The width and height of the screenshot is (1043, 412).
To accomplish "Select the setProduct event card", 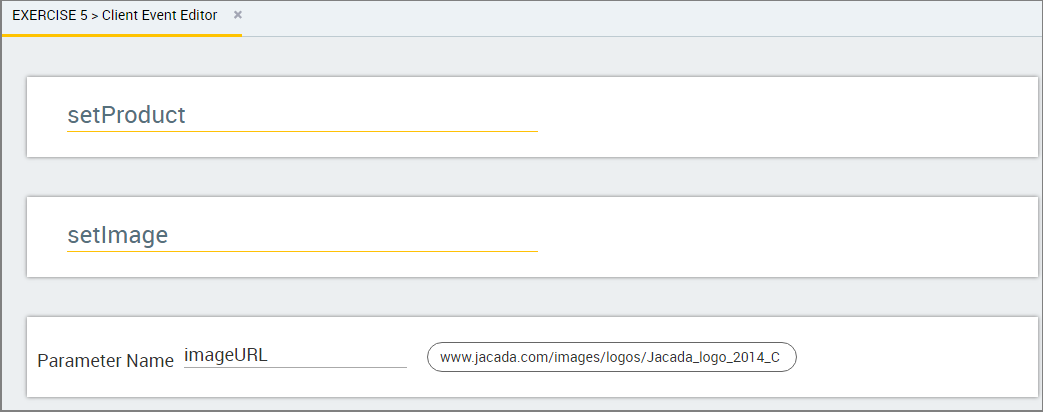I will coord(532,117).
